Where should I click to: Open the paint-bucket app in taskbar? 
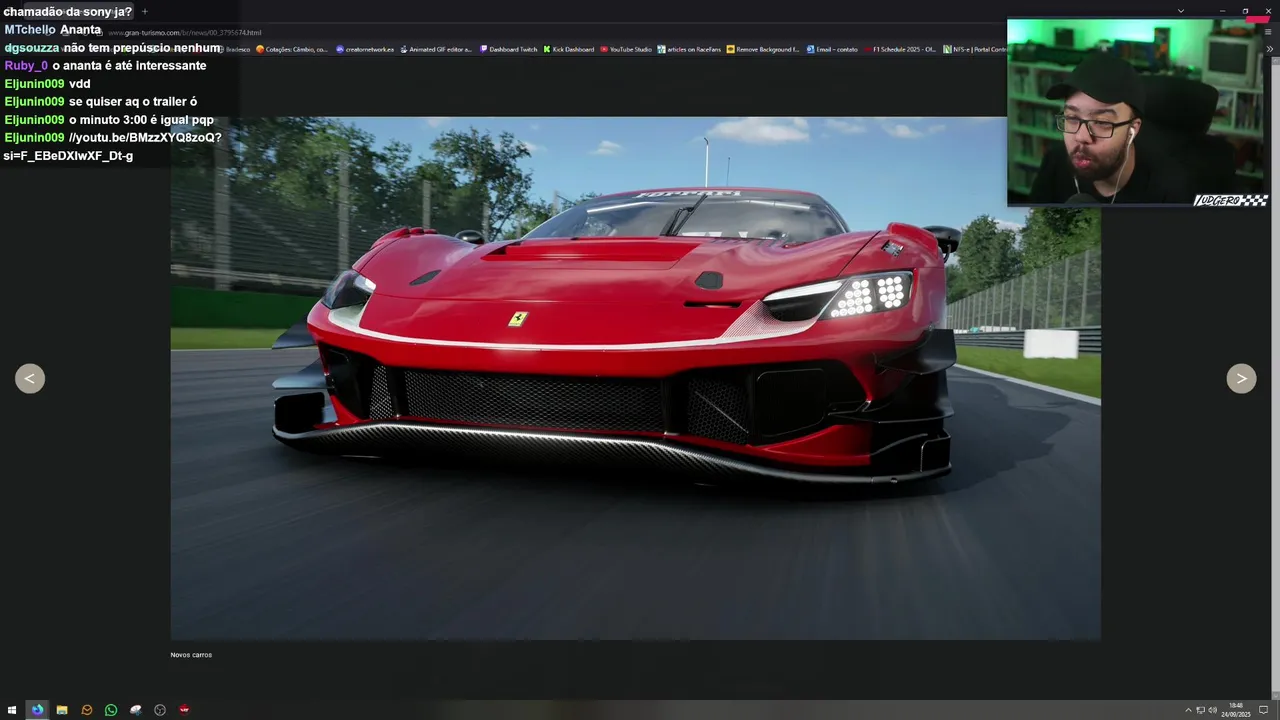(136, 710)
